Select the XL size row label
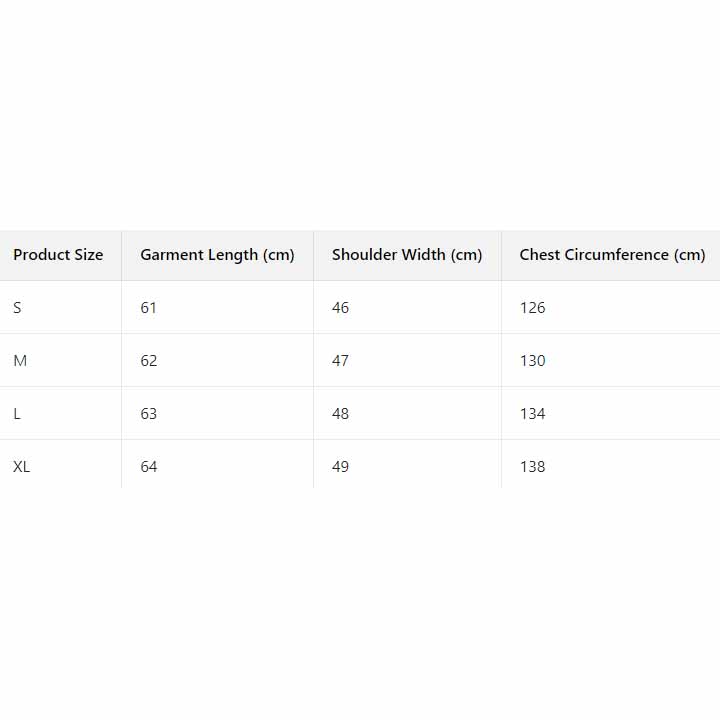 pyautogui.click(x=22, y=467)
